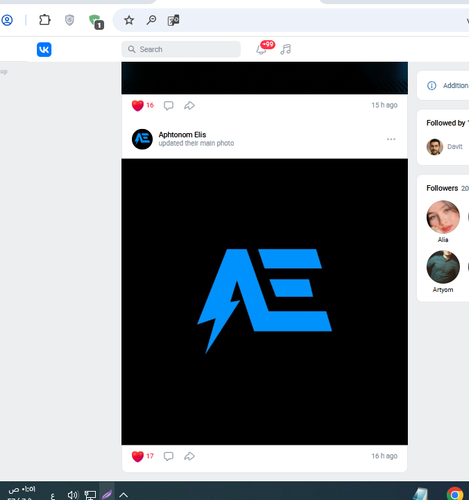
Task: Click the translate page icon
Action: coord(173,20)
